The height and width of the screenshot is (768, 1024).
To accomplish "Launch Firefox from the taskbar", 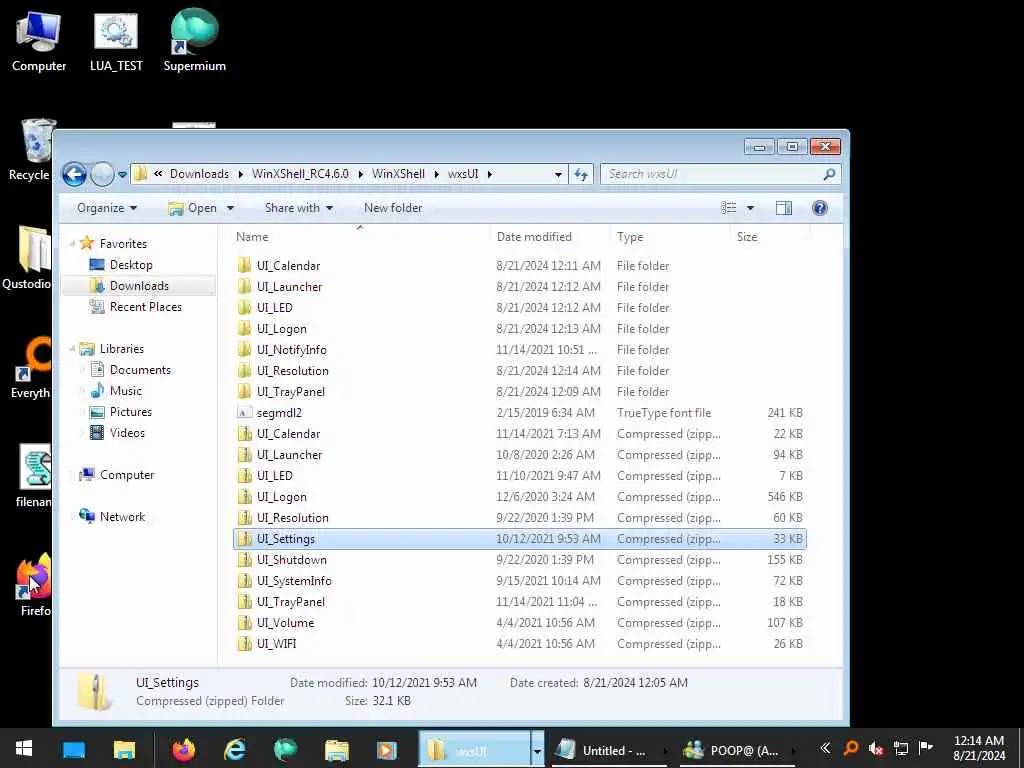I will click(184, 749).
